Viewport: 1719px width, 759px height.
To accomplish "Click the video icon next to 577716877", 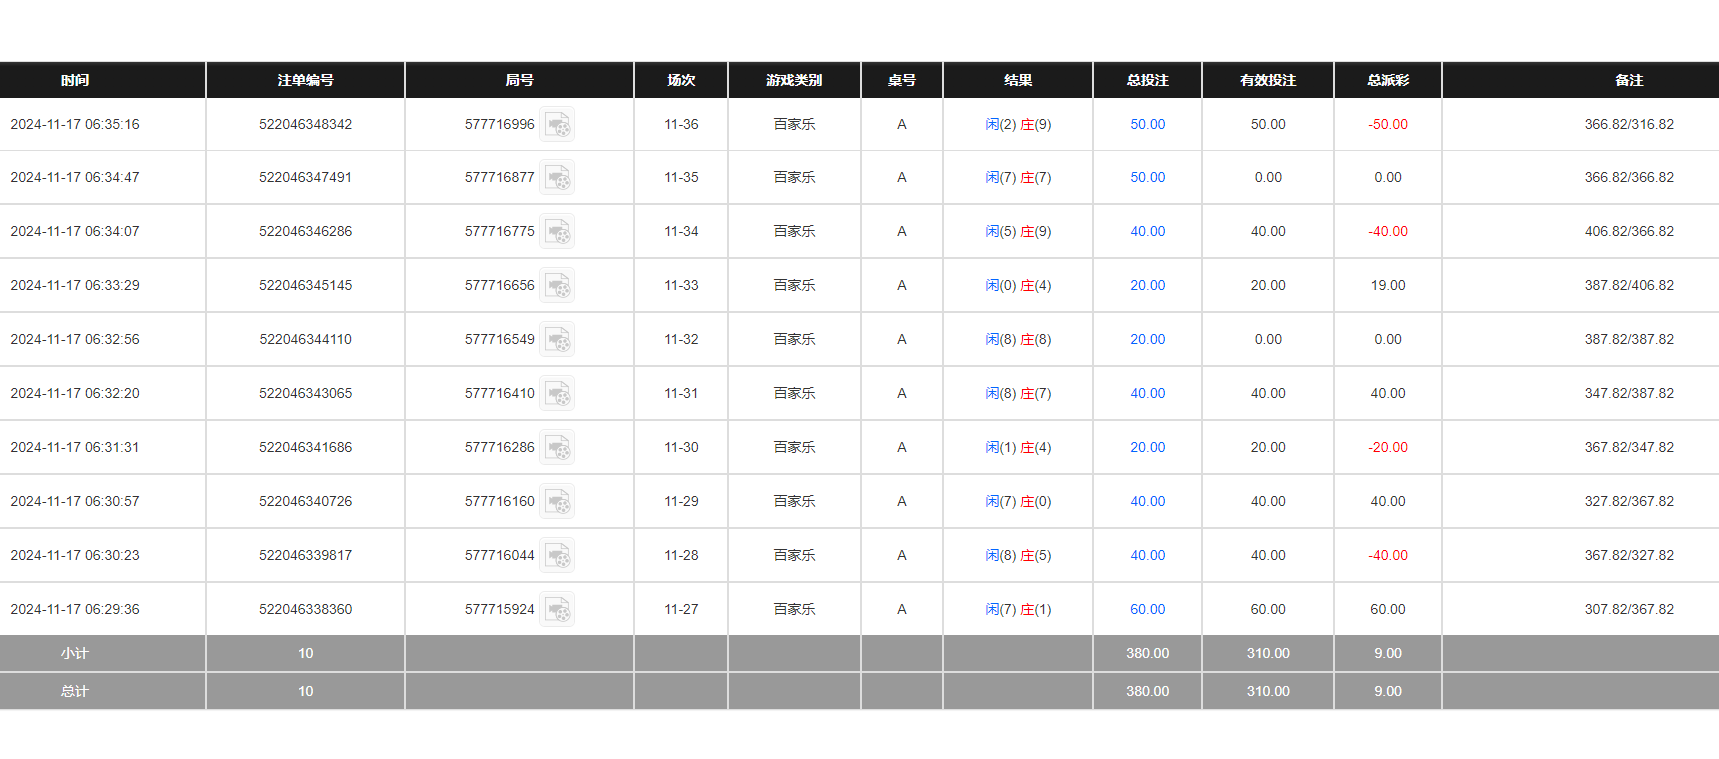I will click(557, 178).
